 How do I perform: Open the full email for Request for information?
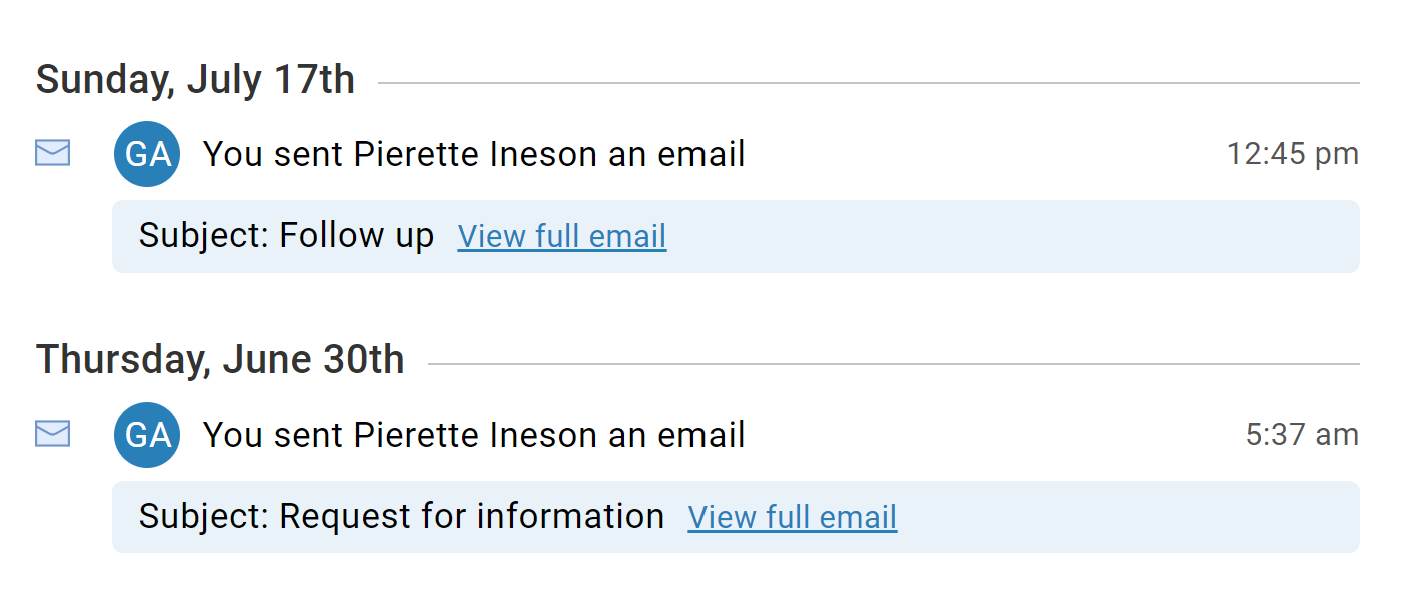click(792, 517)
